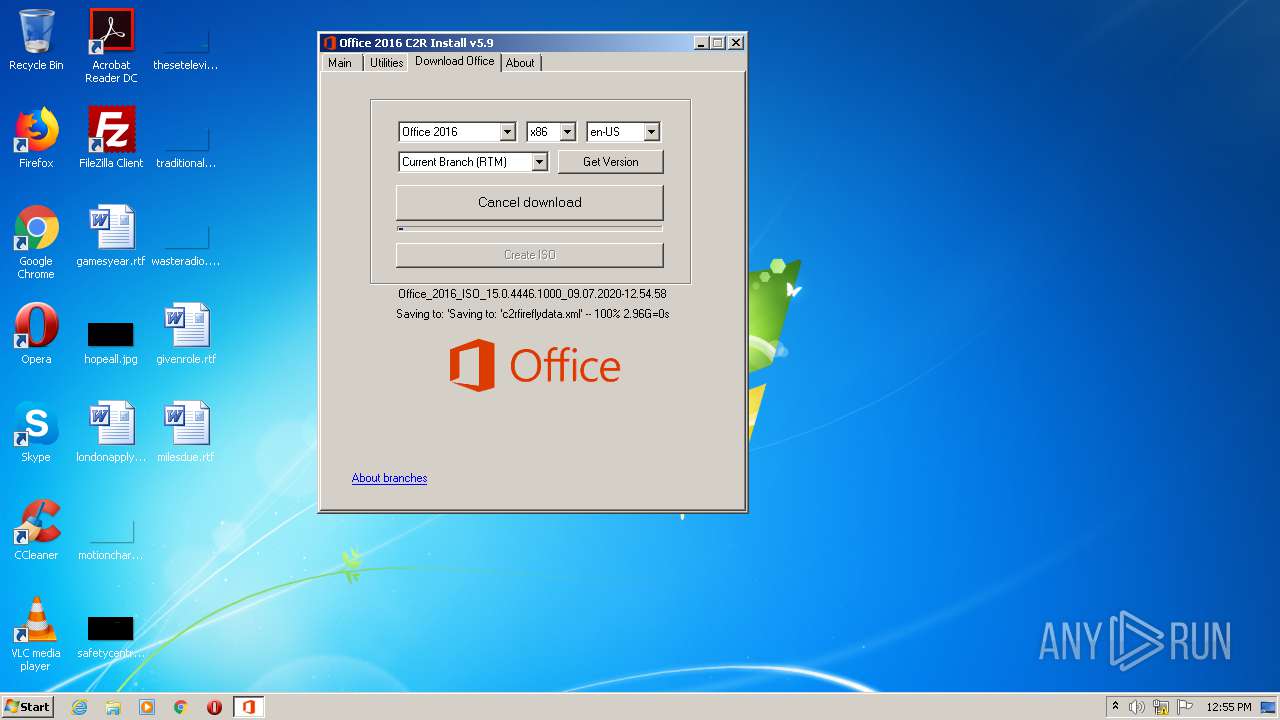This screenshot has height=720, width=1280.
Task: Select the Download Office tab
Action: coord(455,61)
